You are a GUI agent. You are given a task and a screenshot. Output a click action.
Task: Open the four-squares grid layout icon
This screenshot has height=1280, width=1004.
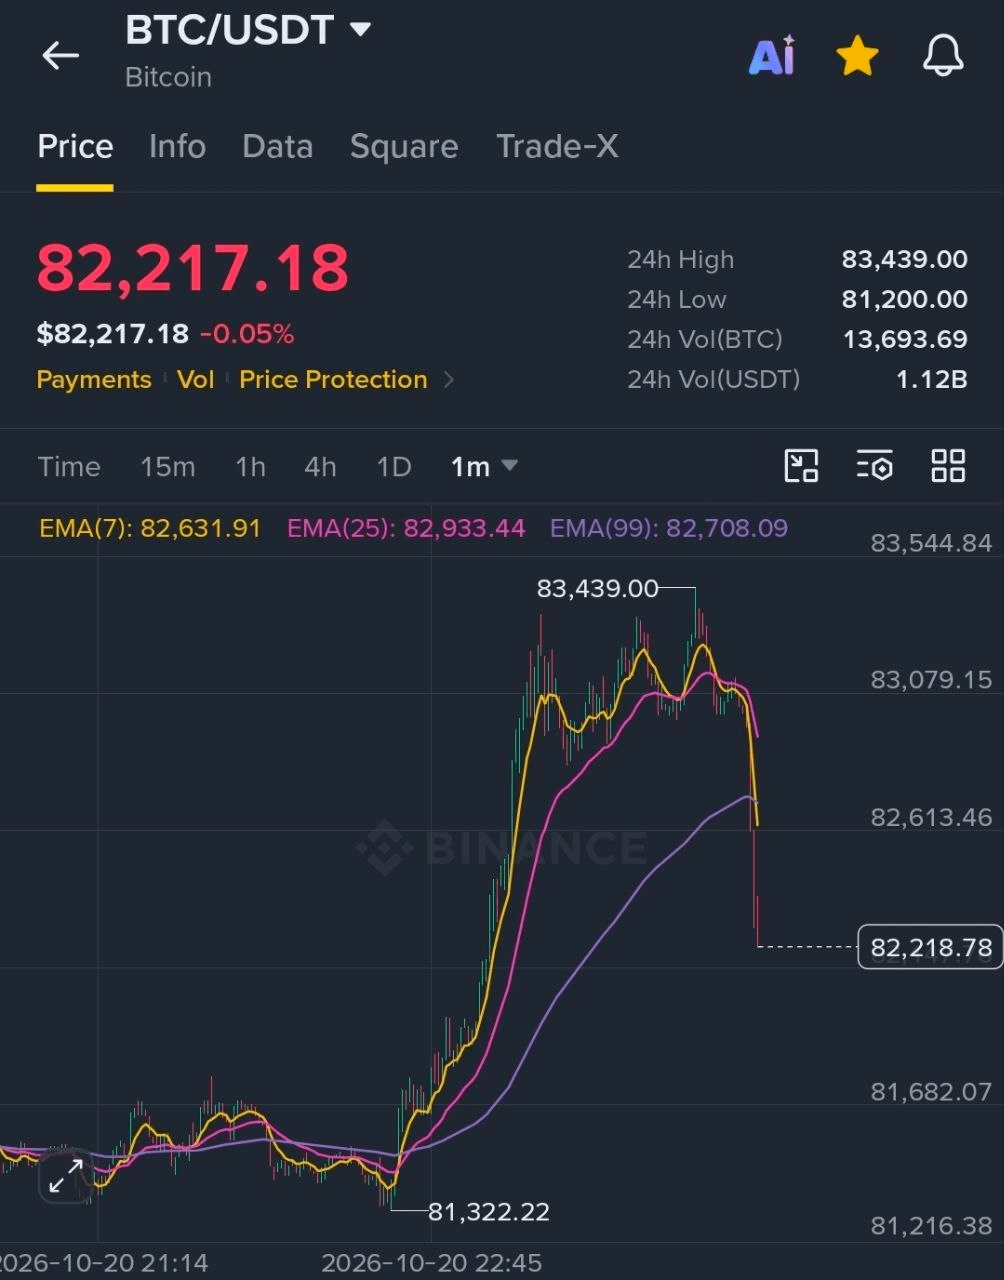click(x=948, y=466)
